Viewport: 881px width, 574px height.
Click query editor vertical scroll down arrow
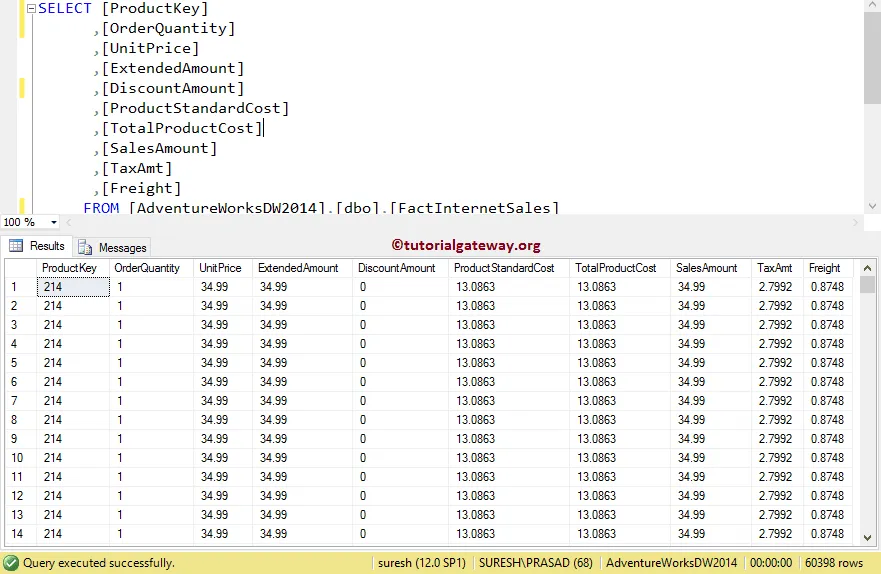(x=872, y=206)
